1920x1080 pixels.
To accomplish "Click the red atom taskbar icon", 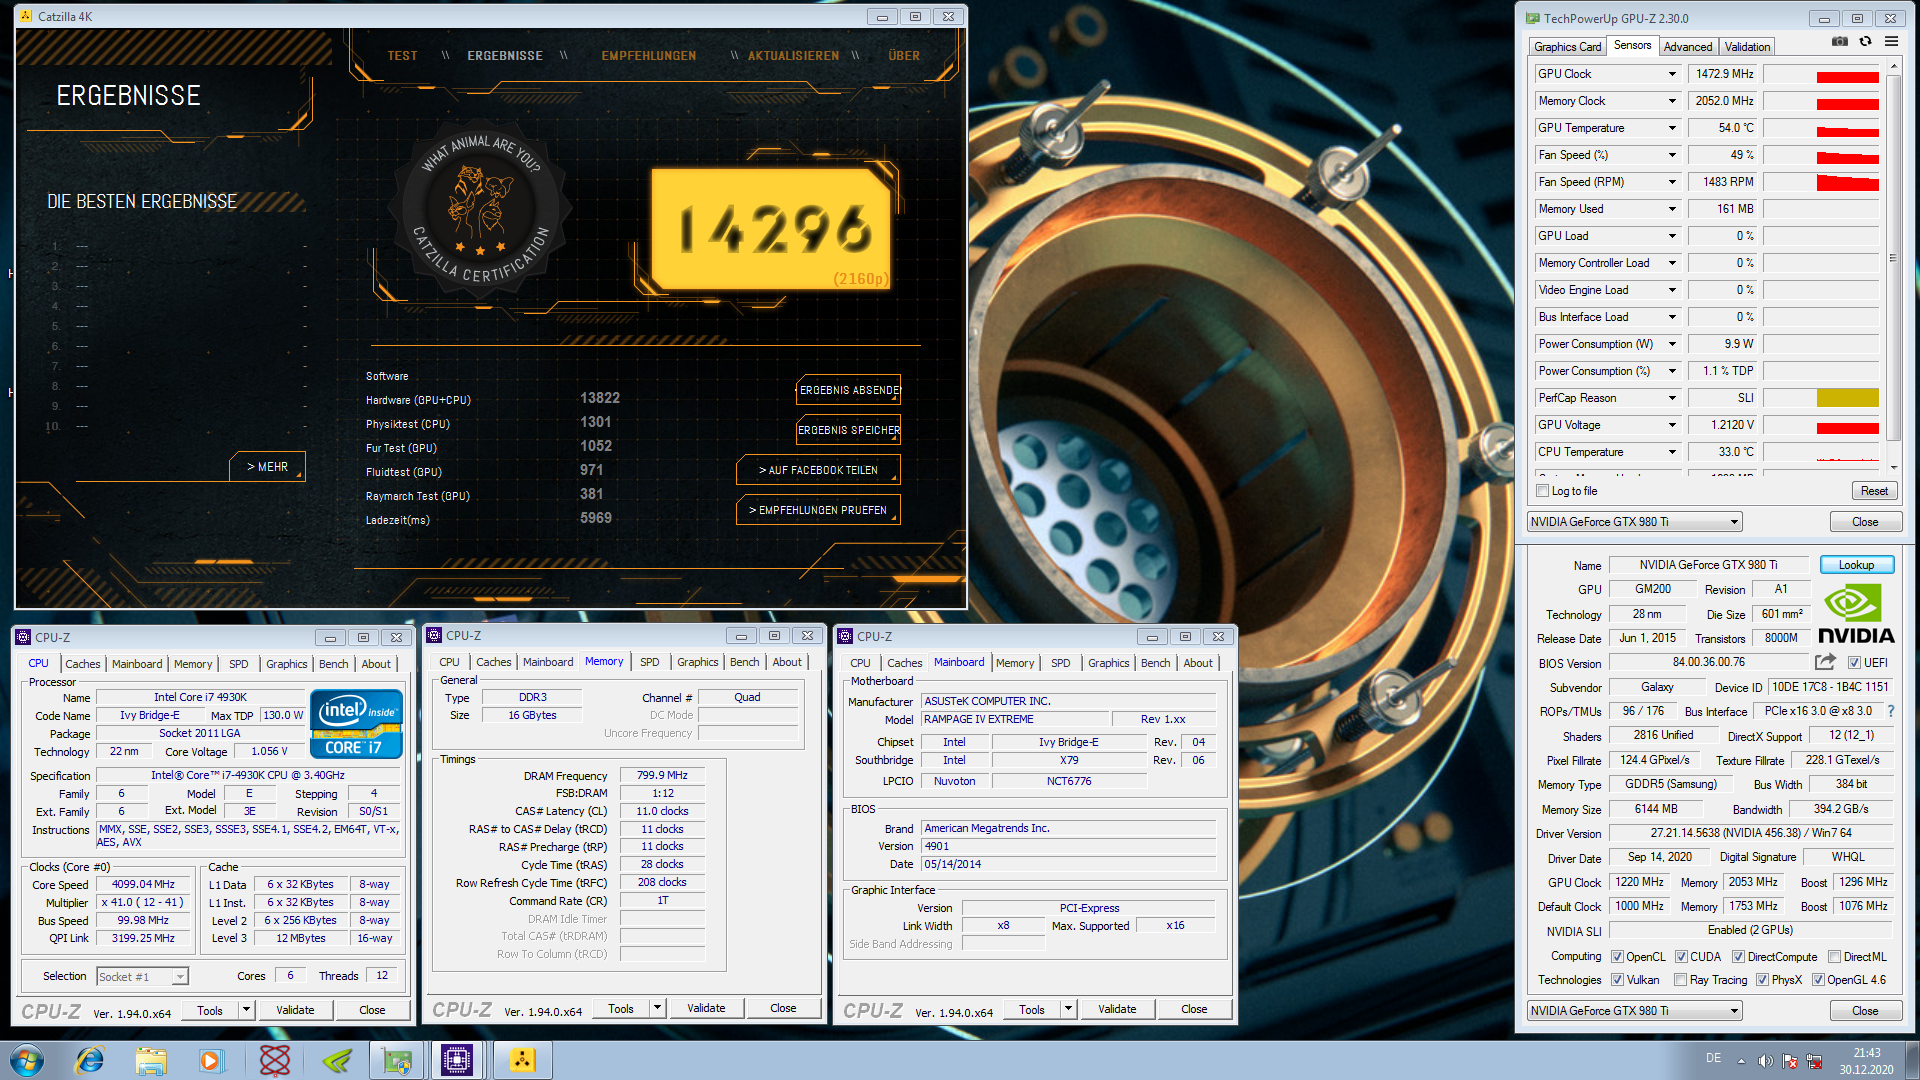I will 274,1060.
